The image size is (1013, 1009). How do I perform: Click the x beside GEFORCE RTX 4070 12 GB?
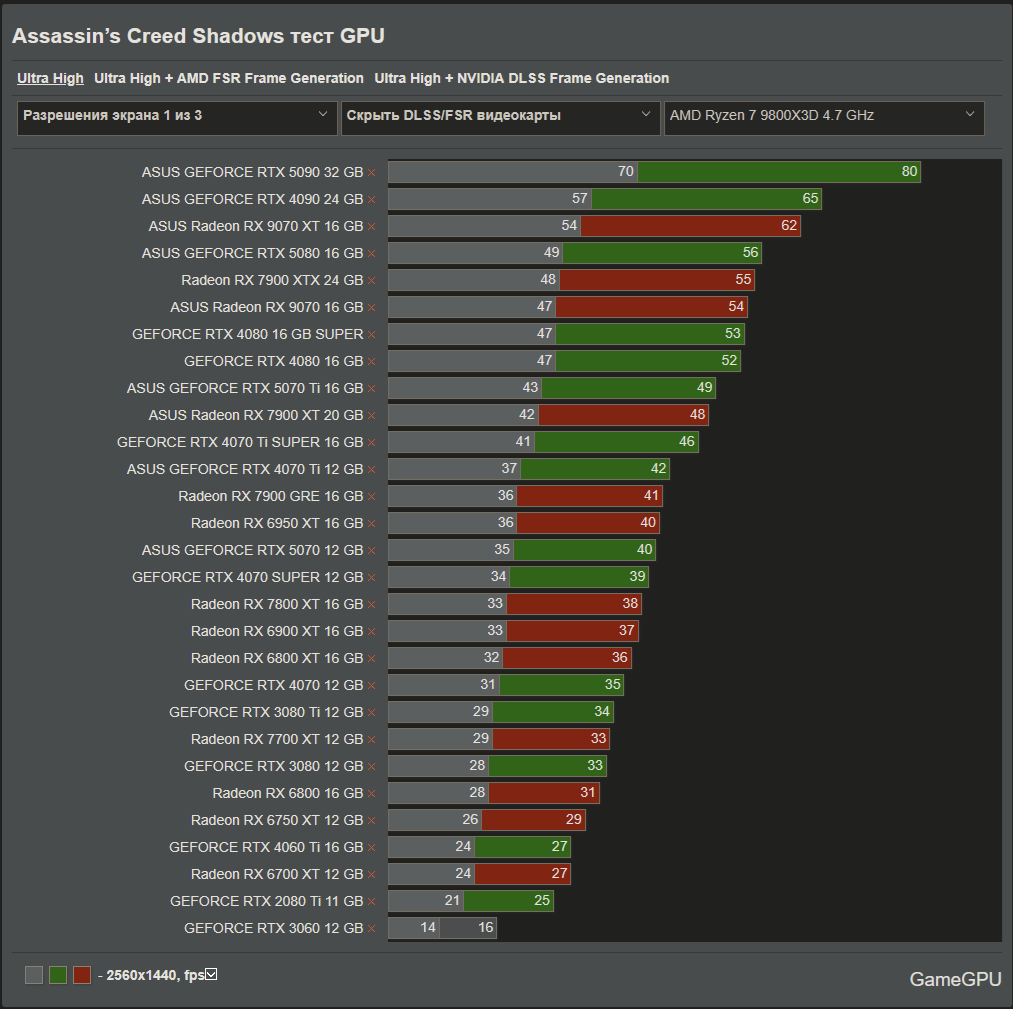(x=371, y=685)
